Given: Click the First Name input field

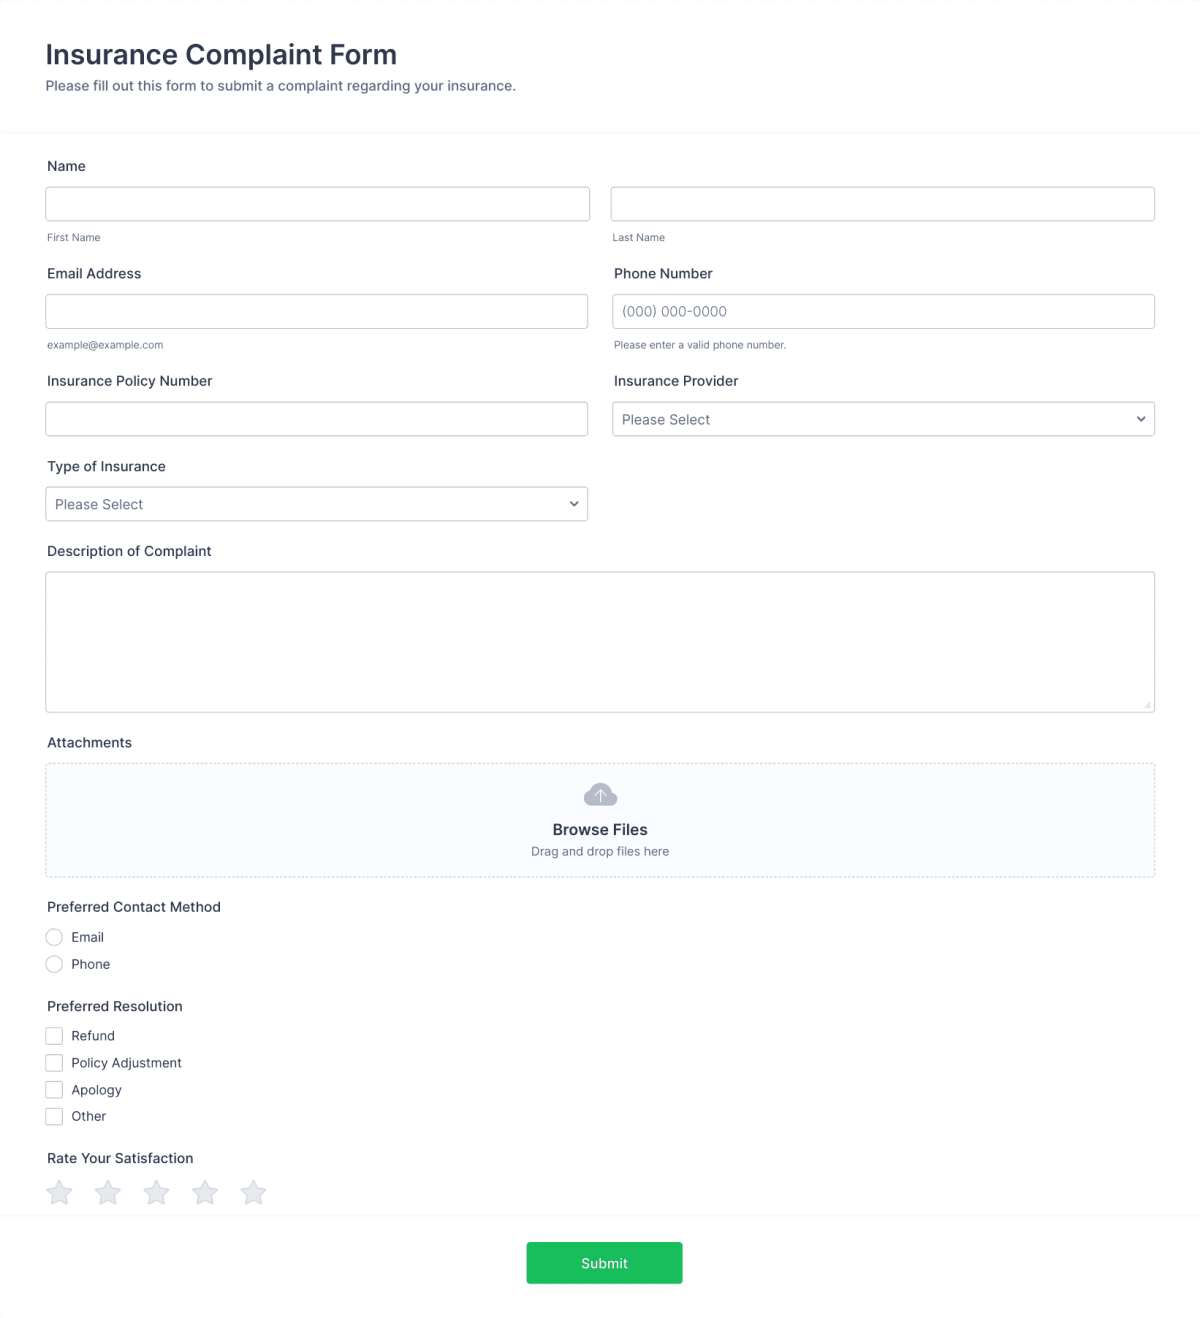Looking at the screenshot, I should [316, 203].
